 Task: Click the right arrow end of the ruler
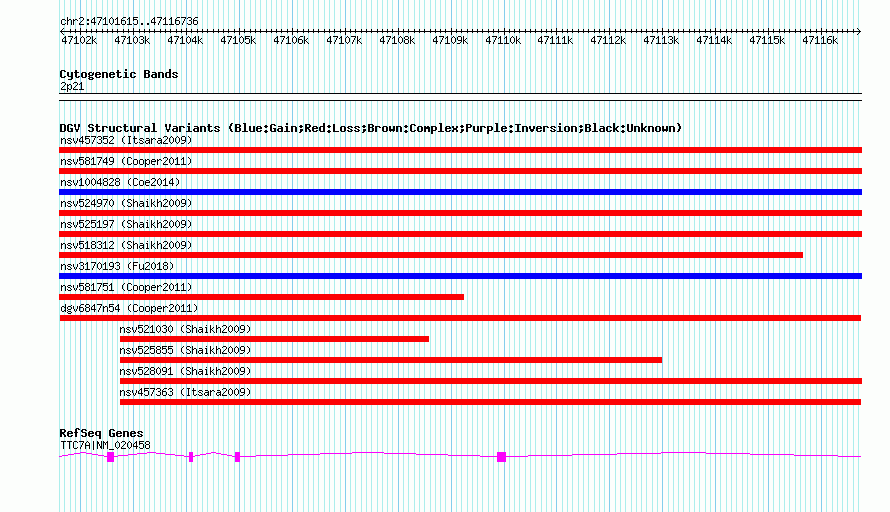(x=859, y=31)
